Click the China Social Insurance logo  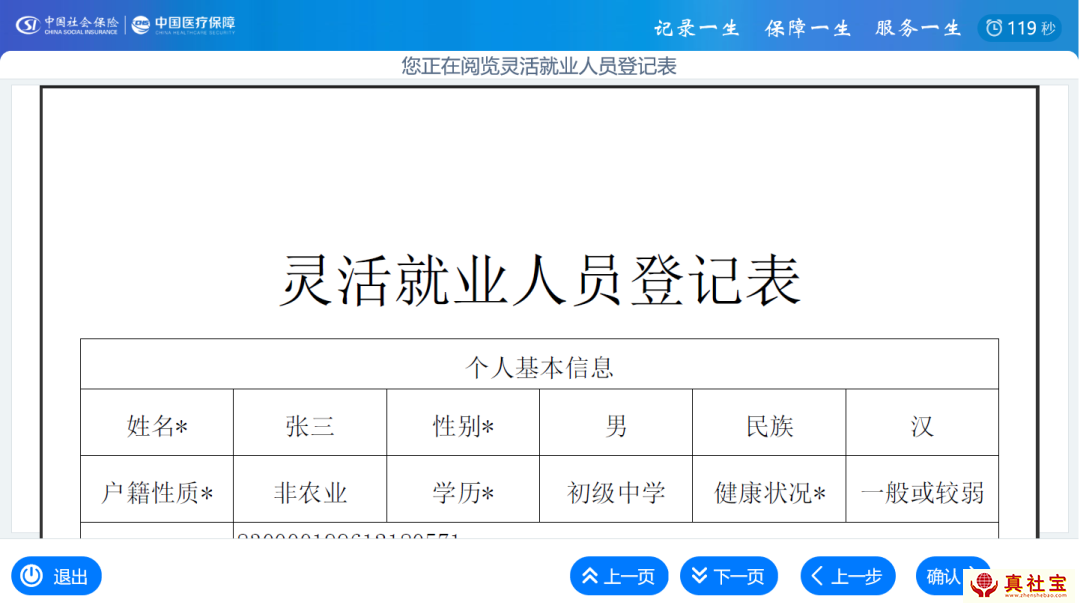pos(67,25)
